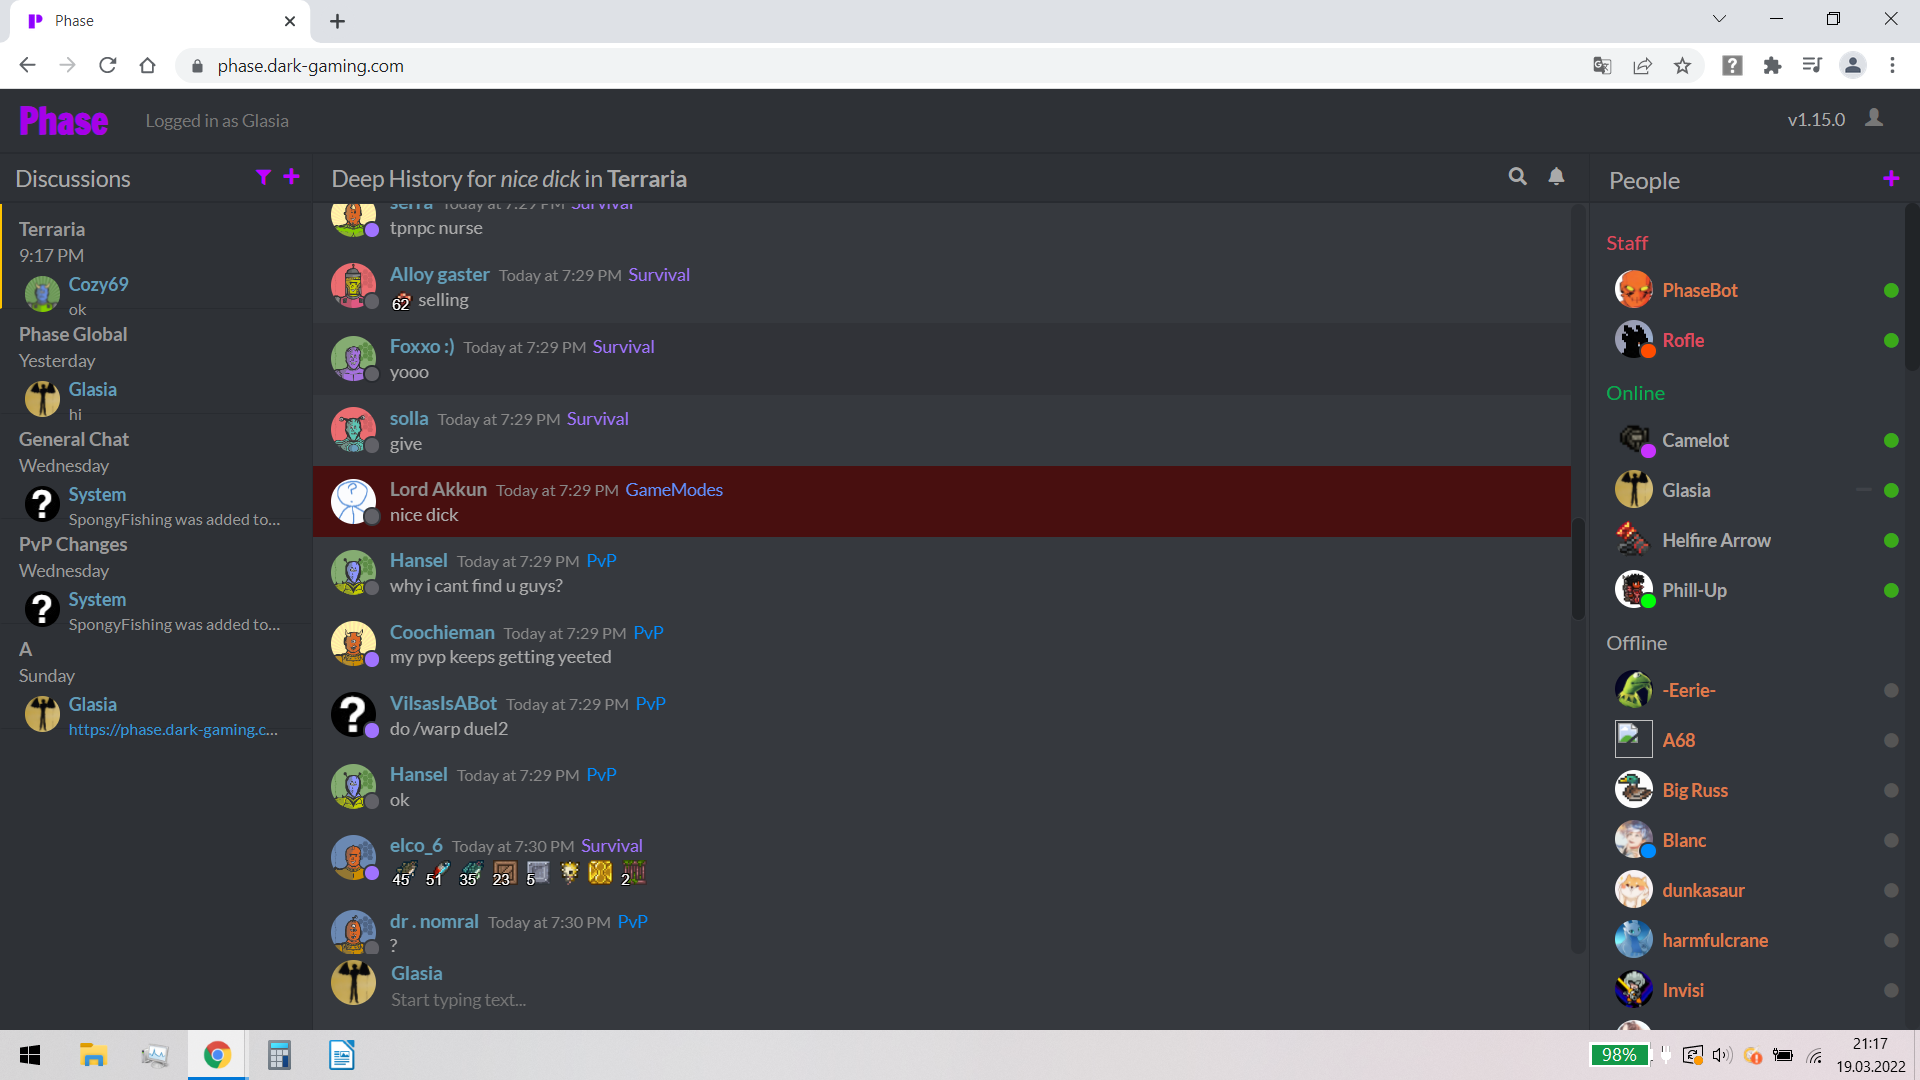Open the browser extensions puzzle icon

click(1772, 66)
